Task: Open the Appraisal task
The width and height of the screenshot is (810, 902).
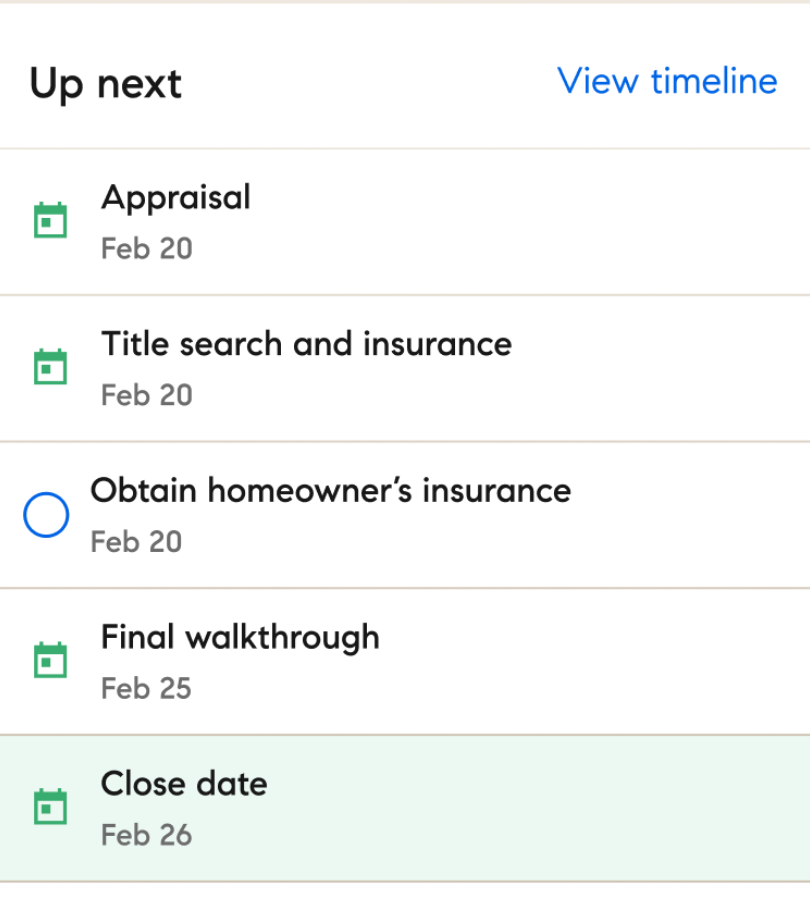Action: tap(176, 197)
